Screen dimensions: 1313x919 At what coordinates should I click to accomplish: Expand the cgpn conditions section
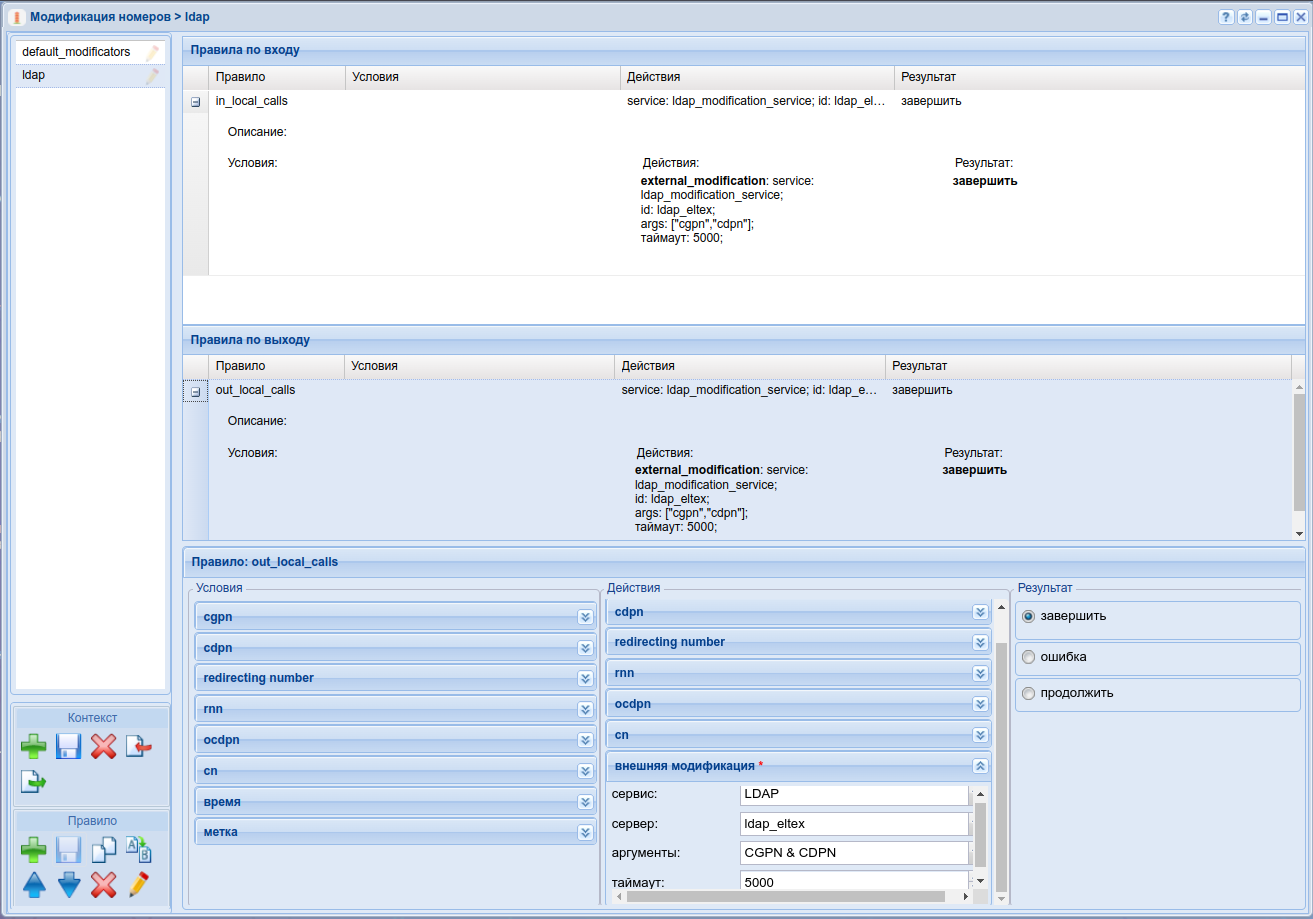[585, 617]
